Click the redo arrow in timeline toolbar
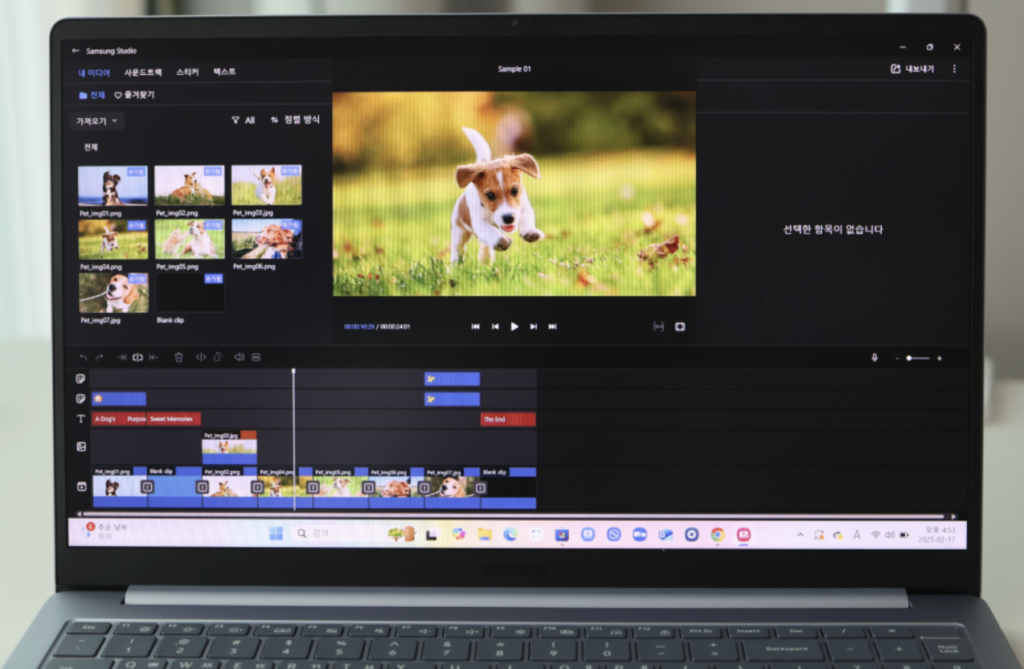The image size is (1024, 669). click(99, 357)
